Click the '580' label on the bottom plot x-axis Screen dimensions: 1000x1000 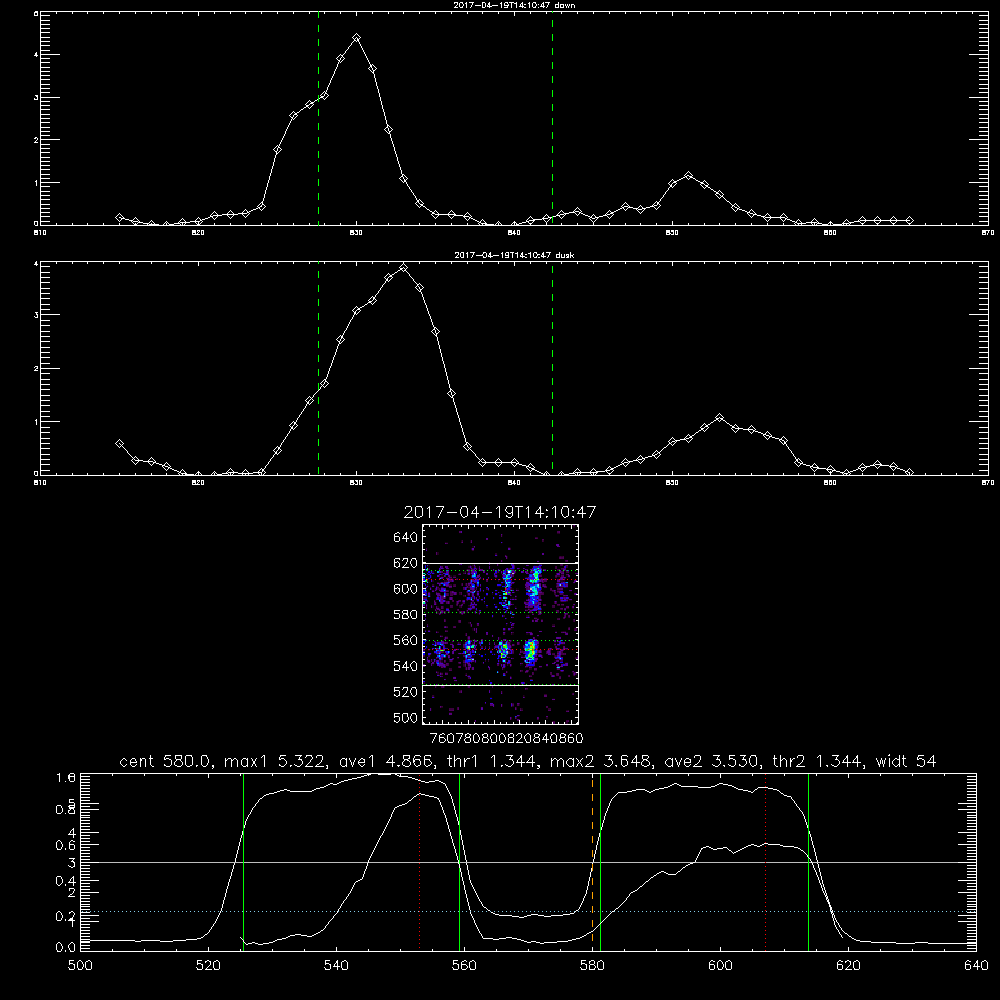click(x=592, y=965)
